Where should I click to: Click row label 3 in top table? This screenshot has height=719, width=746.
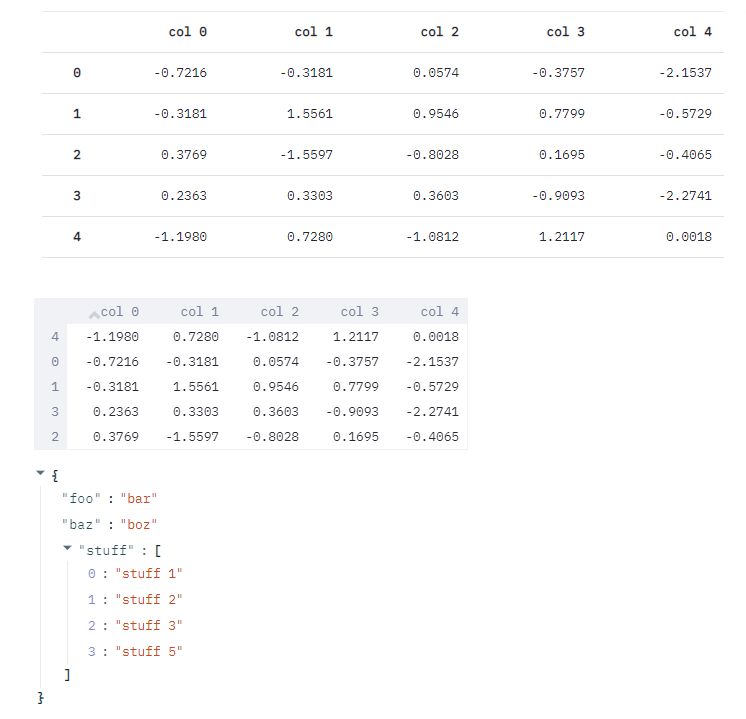click(x=77, y=196)
